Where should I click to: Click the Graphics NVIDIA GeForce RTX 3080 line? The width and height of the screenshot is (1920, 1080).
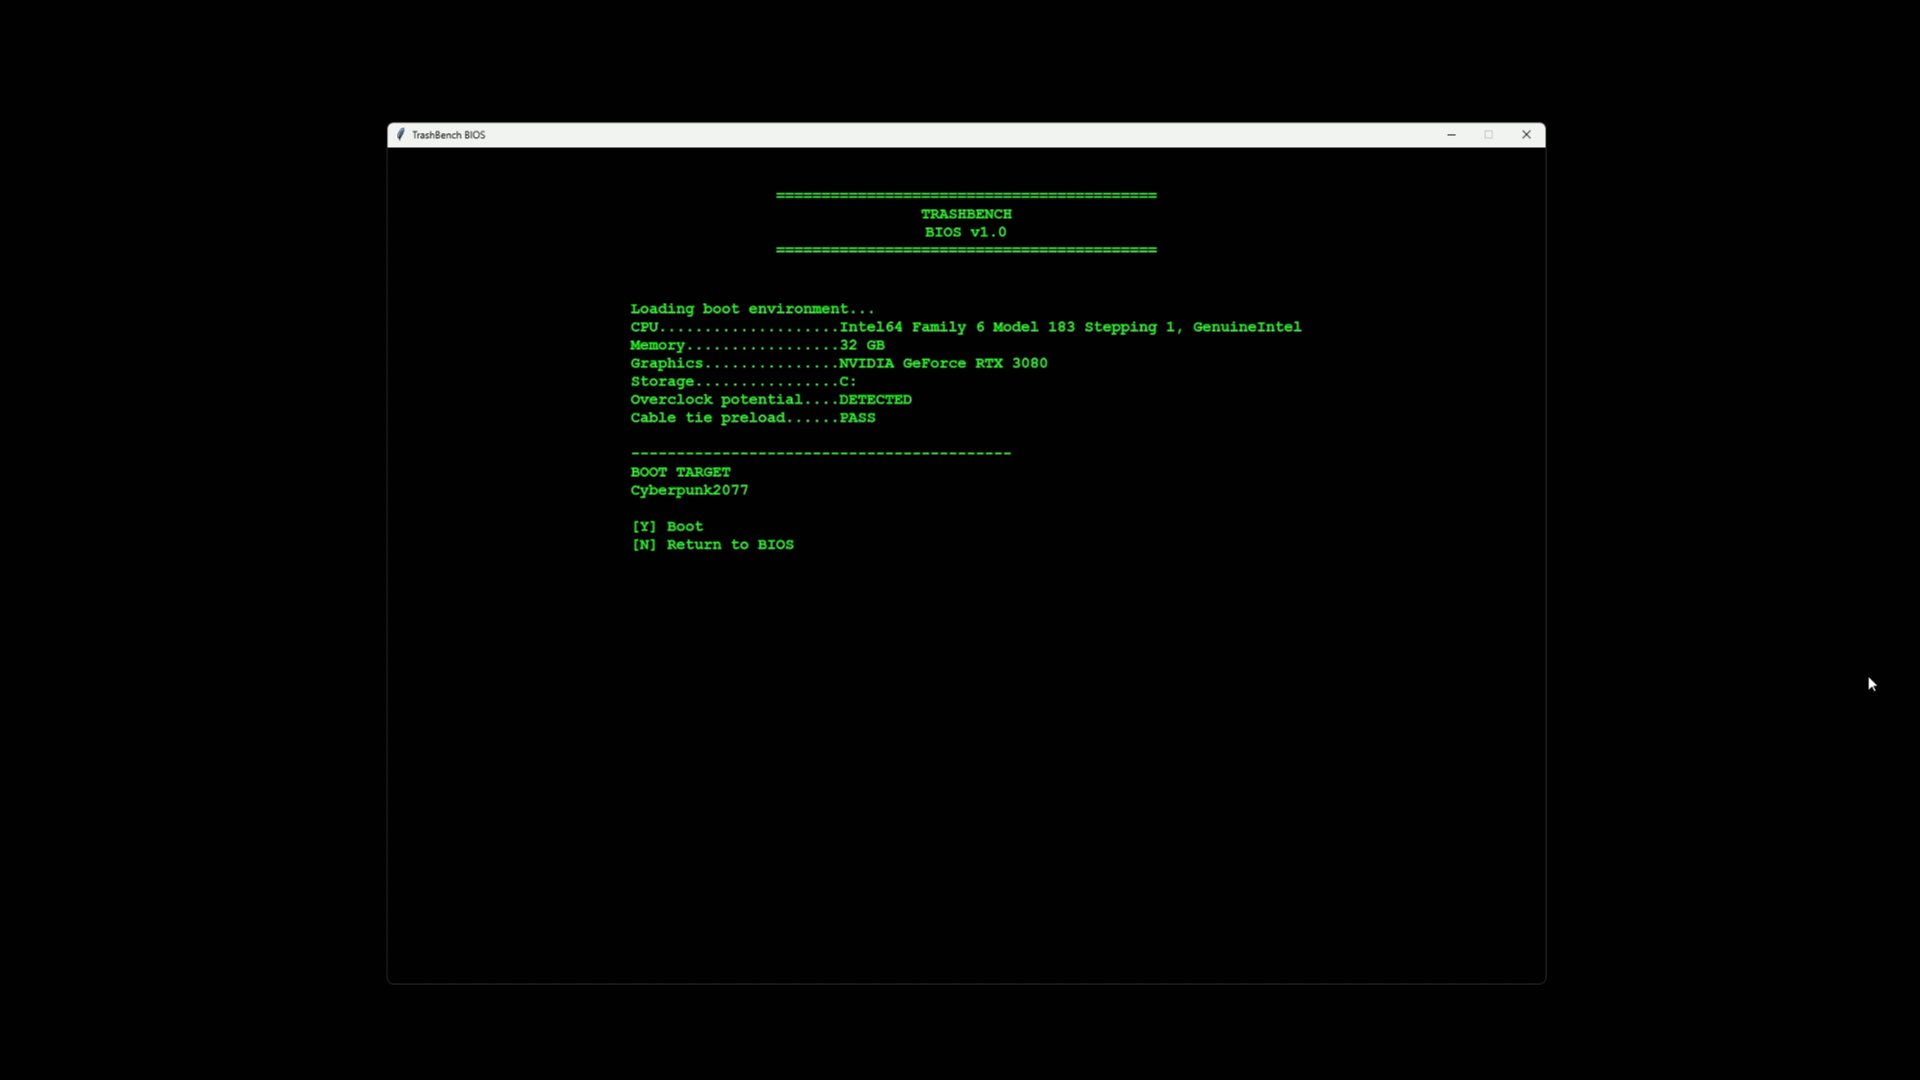pos(839,363)
